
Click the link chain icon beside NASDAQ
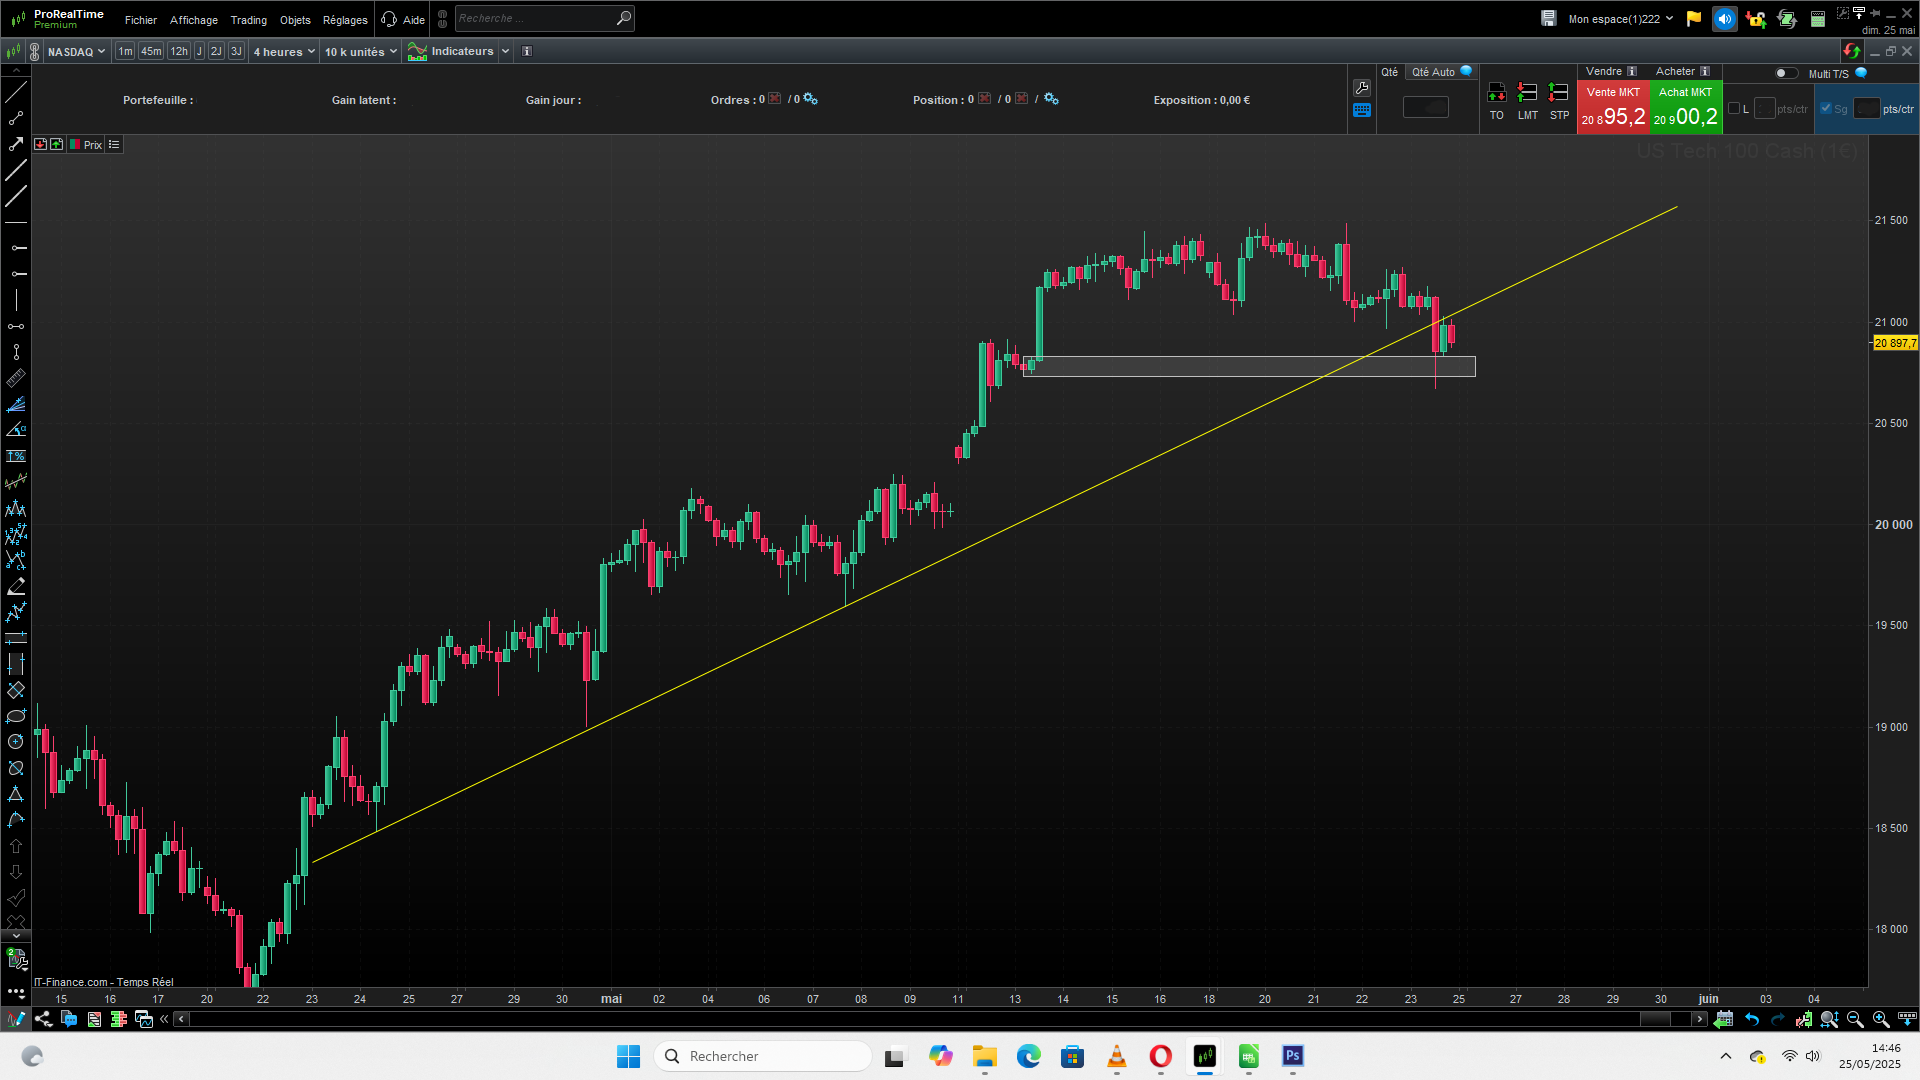pyautogui.click(x=34, y=52)
